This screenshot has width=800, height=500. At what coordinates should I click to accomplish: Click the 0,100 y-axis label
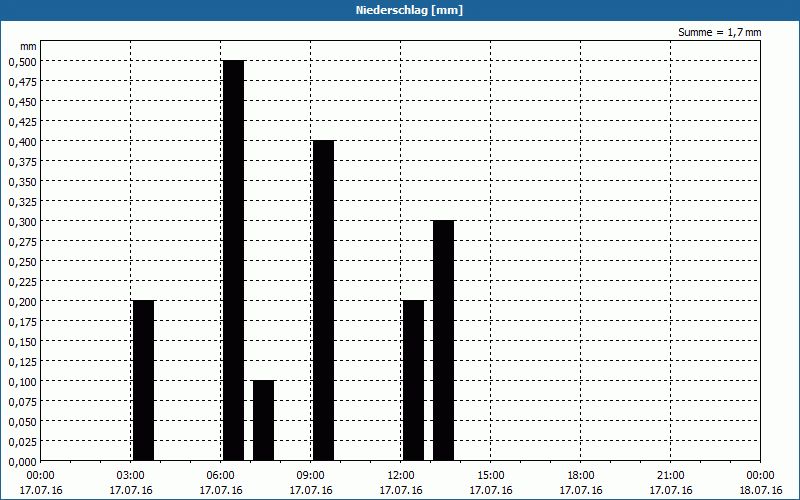click(x=22, y=382)
